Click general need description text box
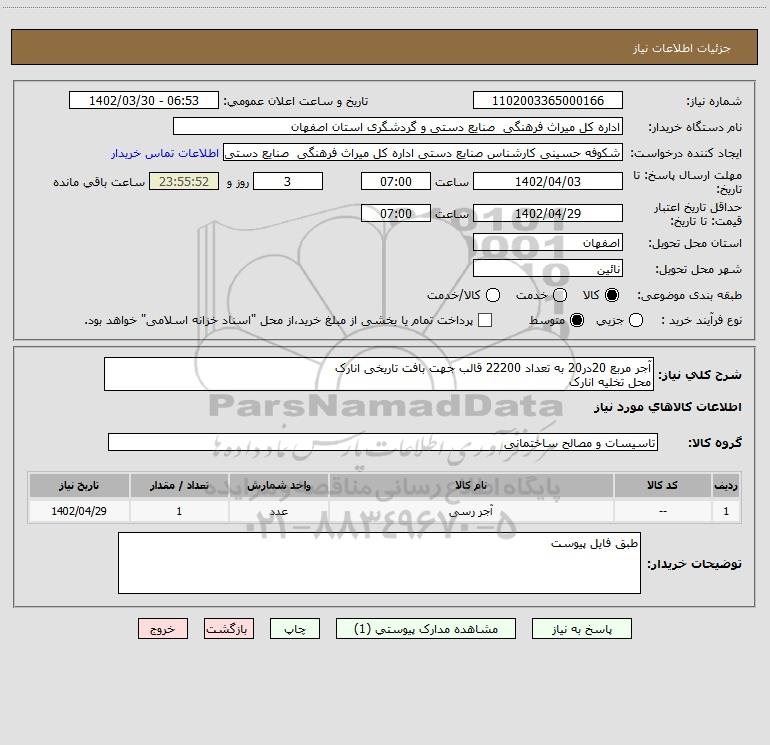Screen dimensions: 770x745 tap(379, 374)
